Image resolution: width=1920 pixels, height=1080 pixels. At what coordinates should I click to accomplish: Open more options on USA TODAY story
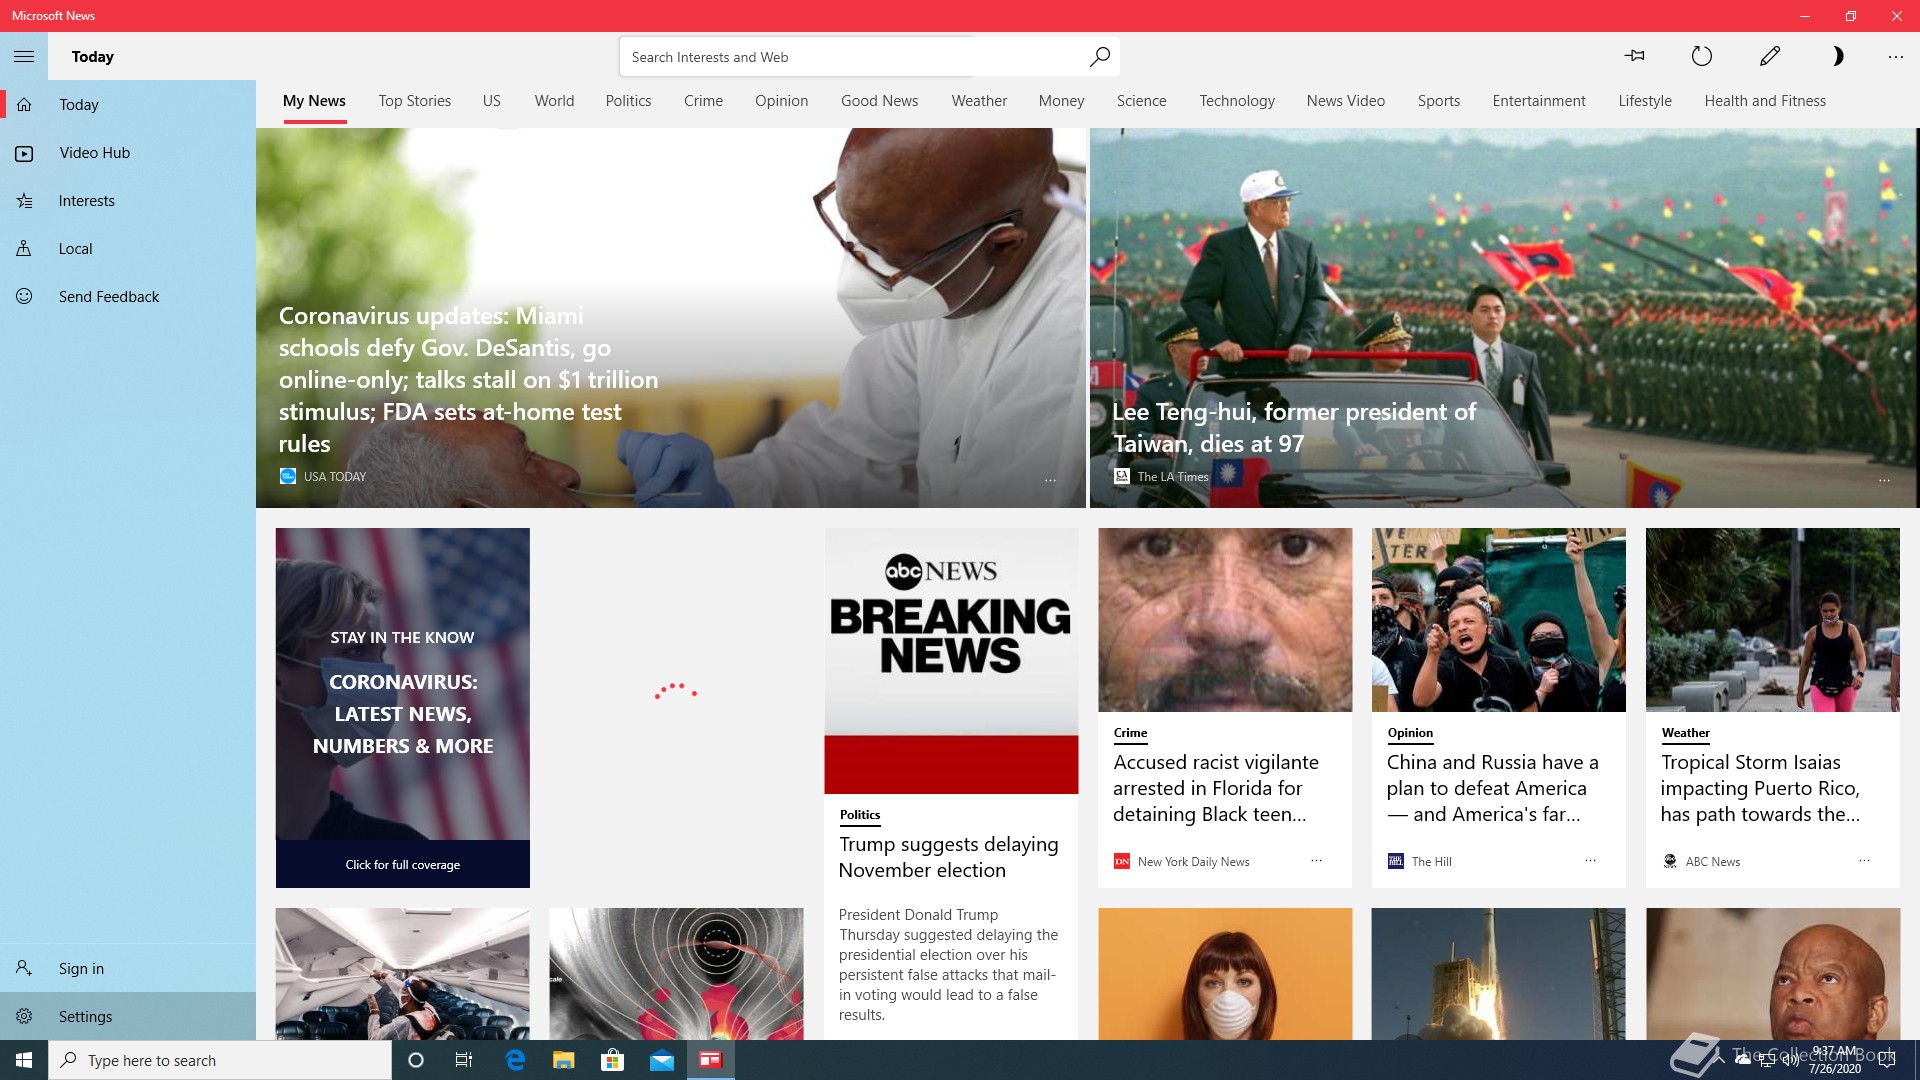1050,481
